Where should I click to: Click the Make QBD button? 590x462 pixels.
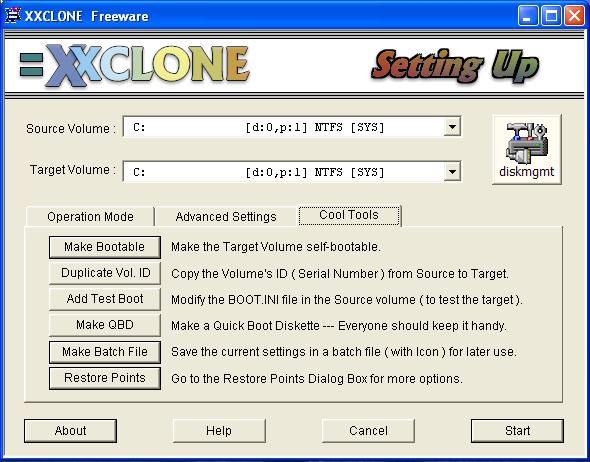(105, 325)
